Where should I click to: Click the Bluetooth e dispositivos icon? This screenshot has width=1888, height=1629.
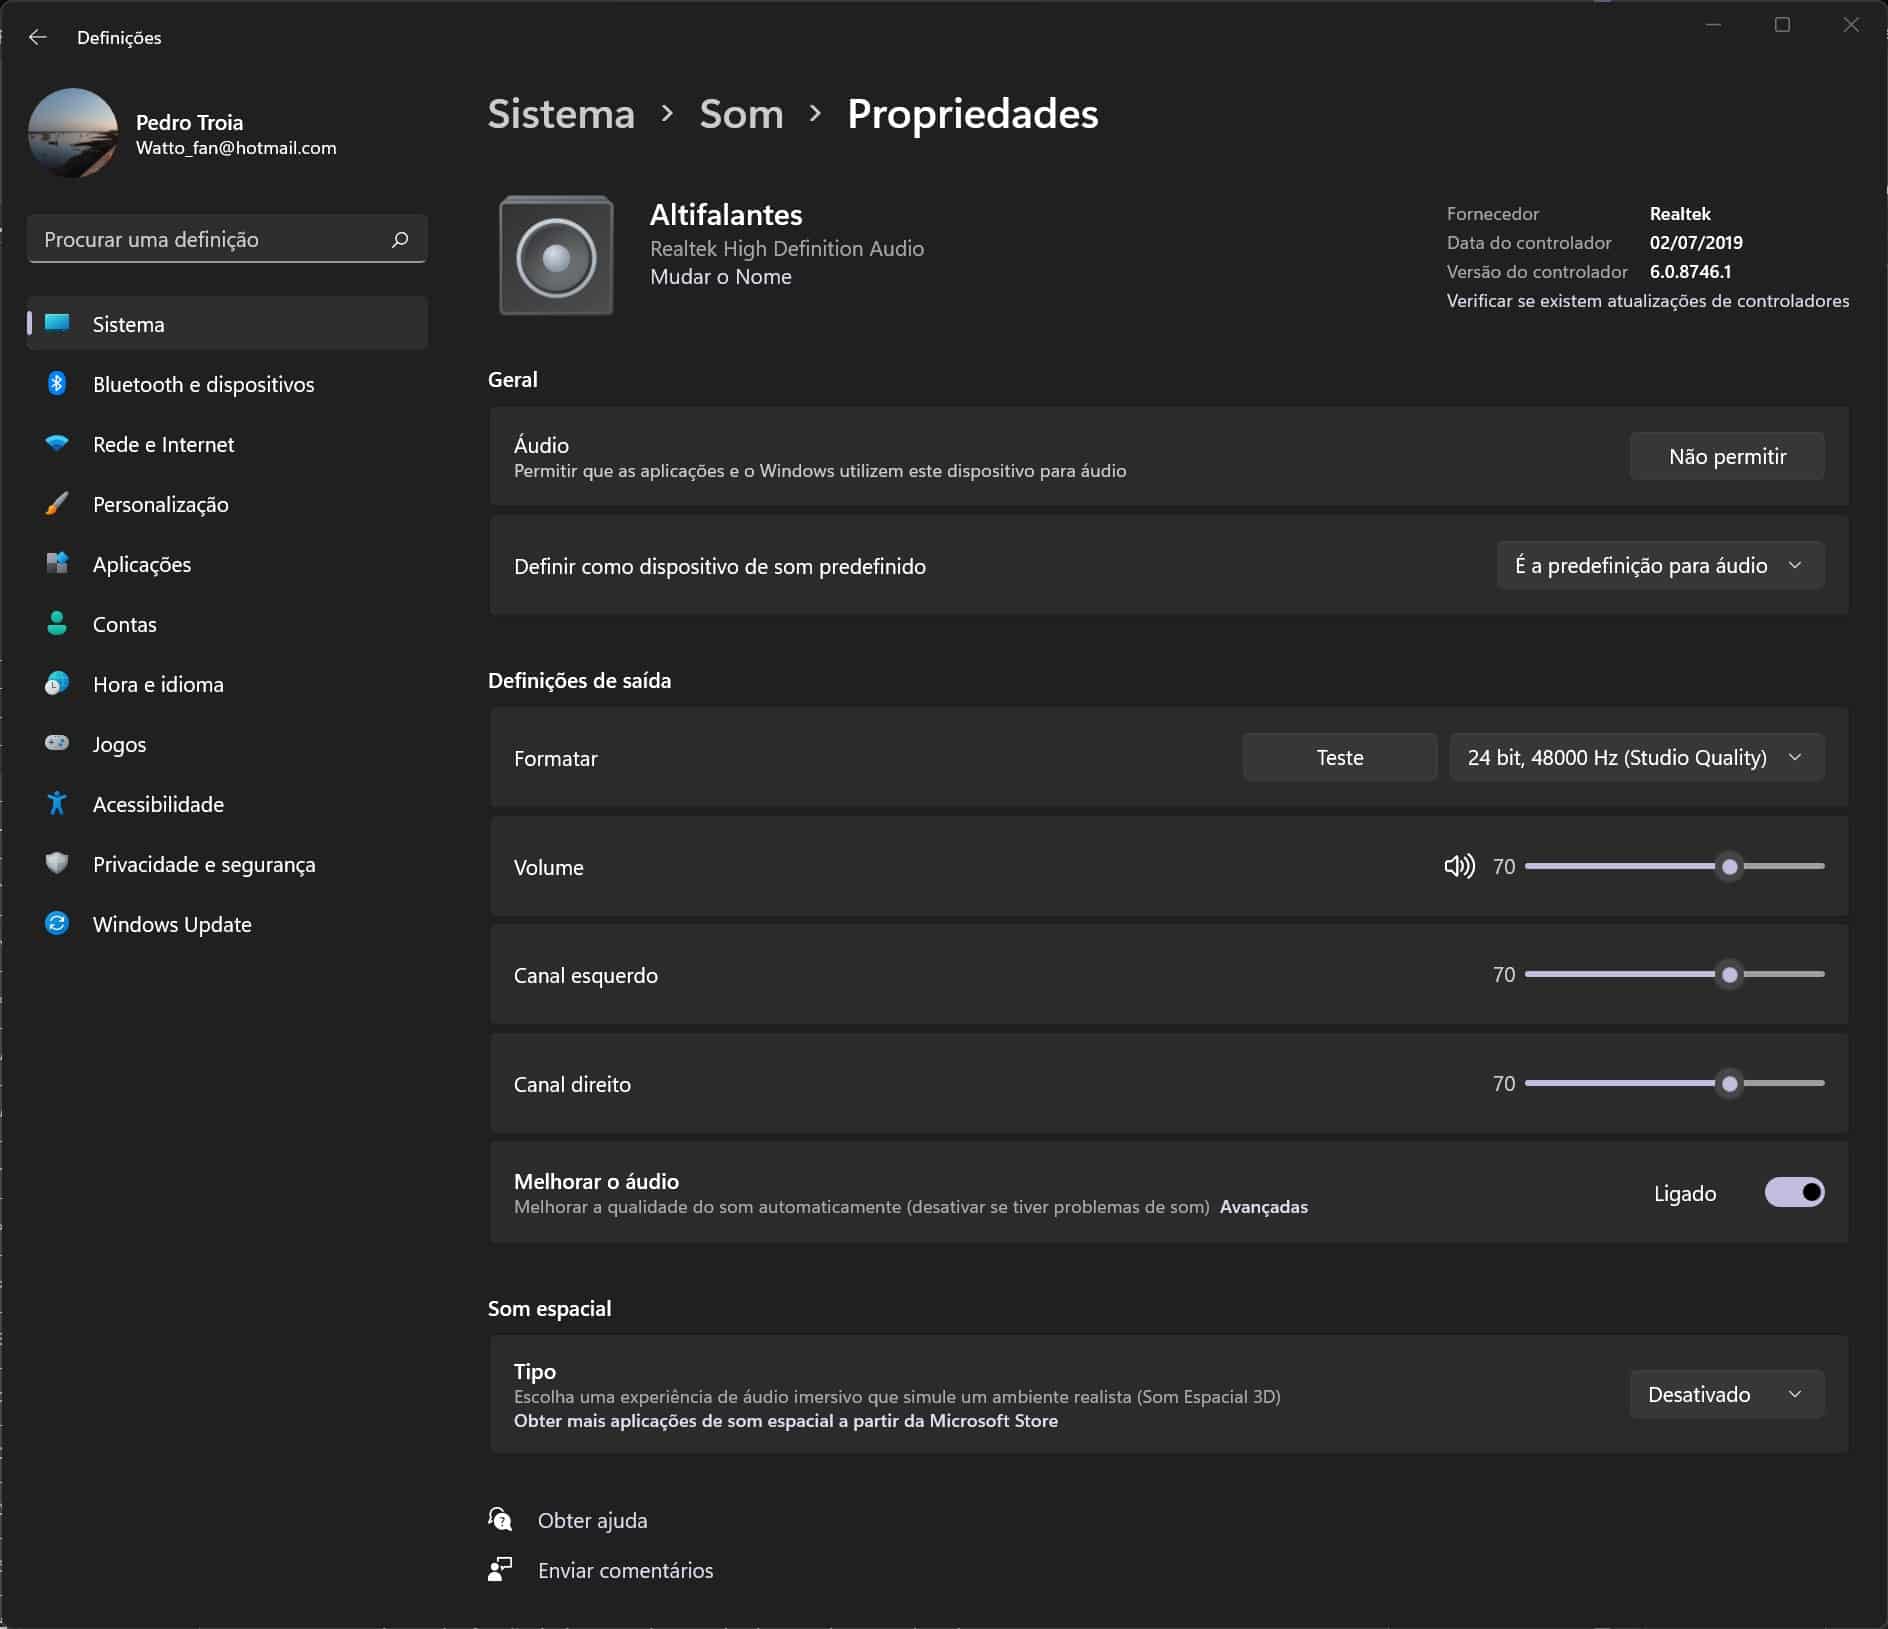(x=57, y=384)
